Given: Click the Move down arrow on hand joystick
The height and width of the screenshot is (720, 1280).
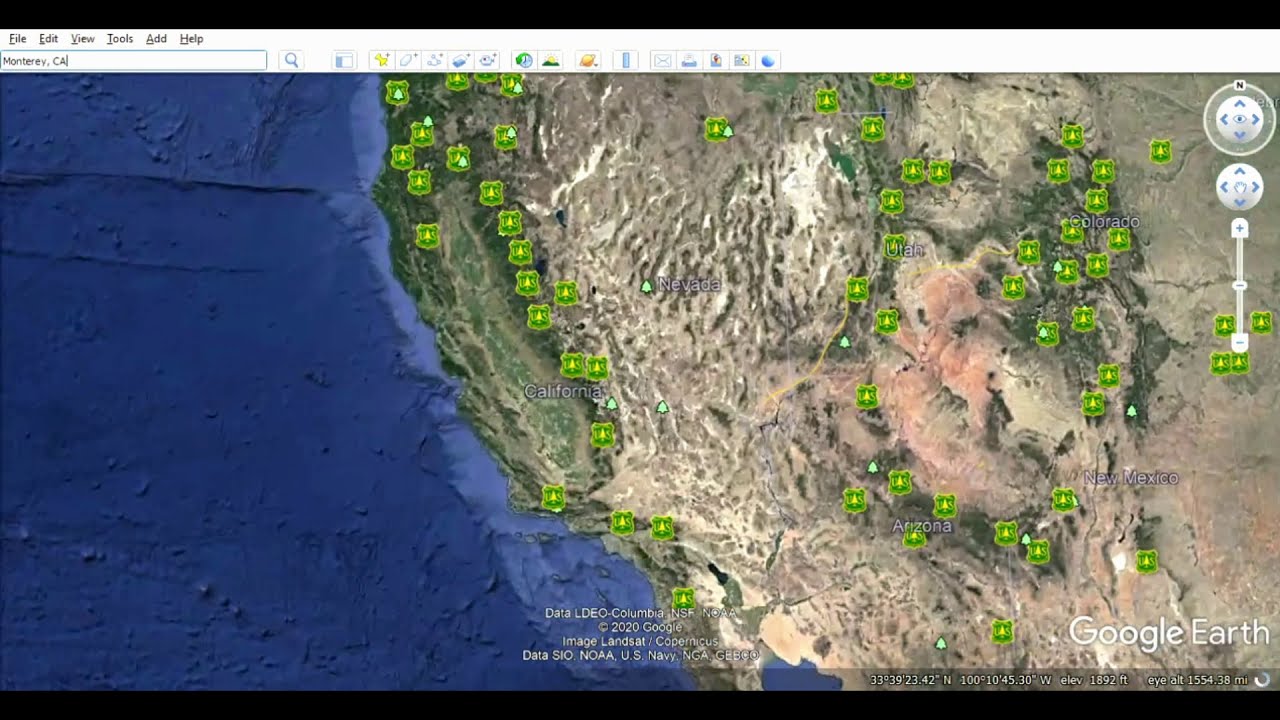Looking at the screenshot, I should 1240,201.
